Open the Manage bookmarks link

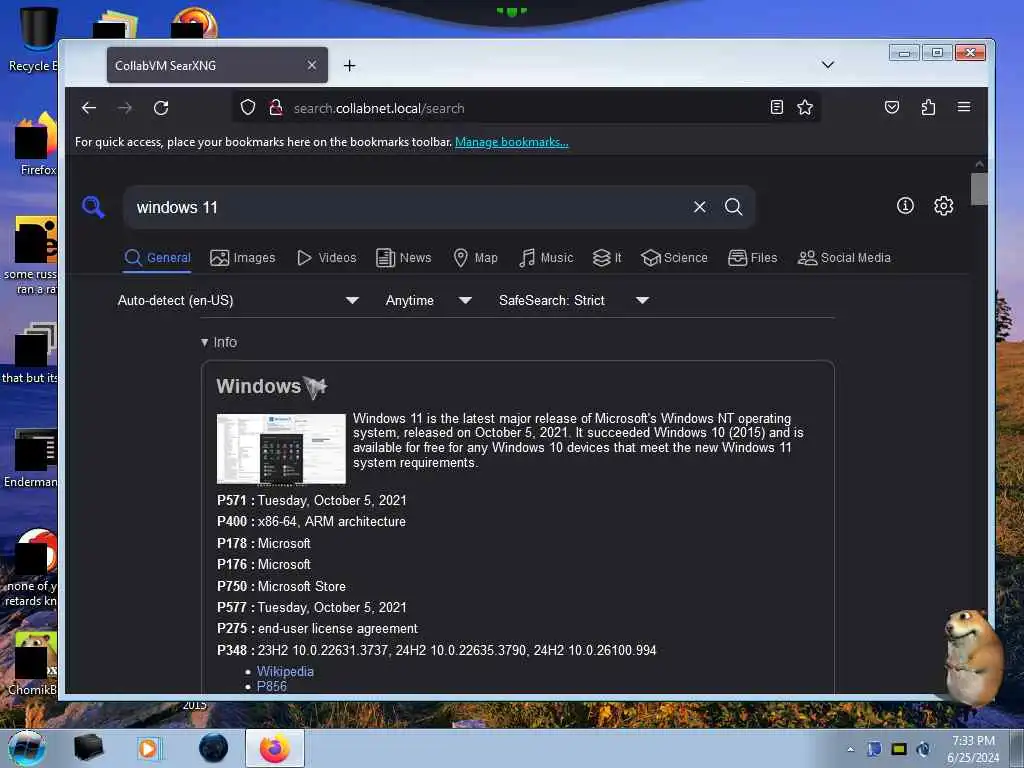[x=511, y=142]
